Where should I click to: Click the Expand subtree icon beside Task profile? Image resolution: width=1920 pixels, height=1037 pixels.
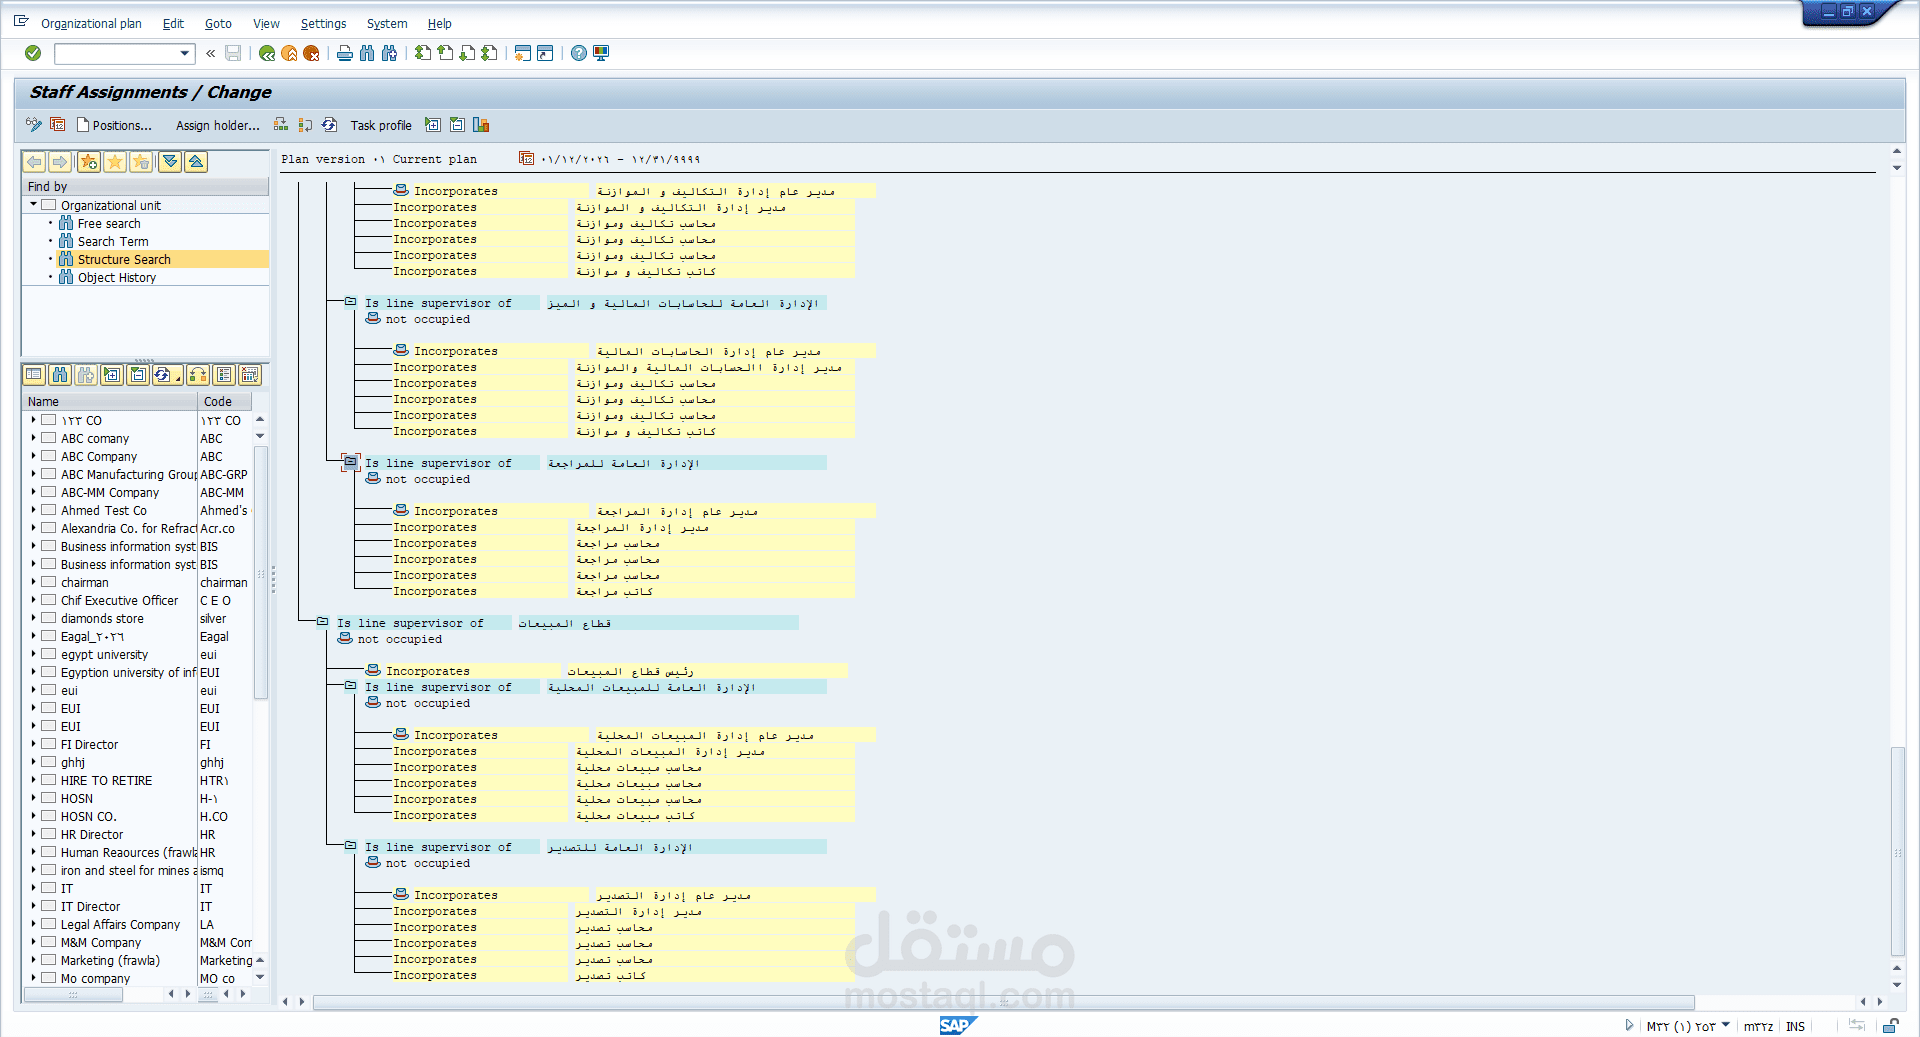pyautogui.click(x=433, y=124)
